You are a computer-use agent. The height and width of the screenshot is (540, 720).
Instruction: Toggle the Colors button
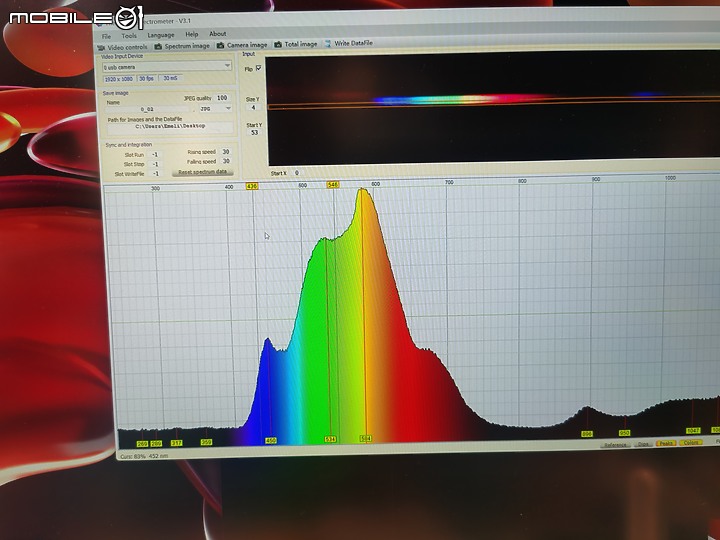[x=690, y=443]
